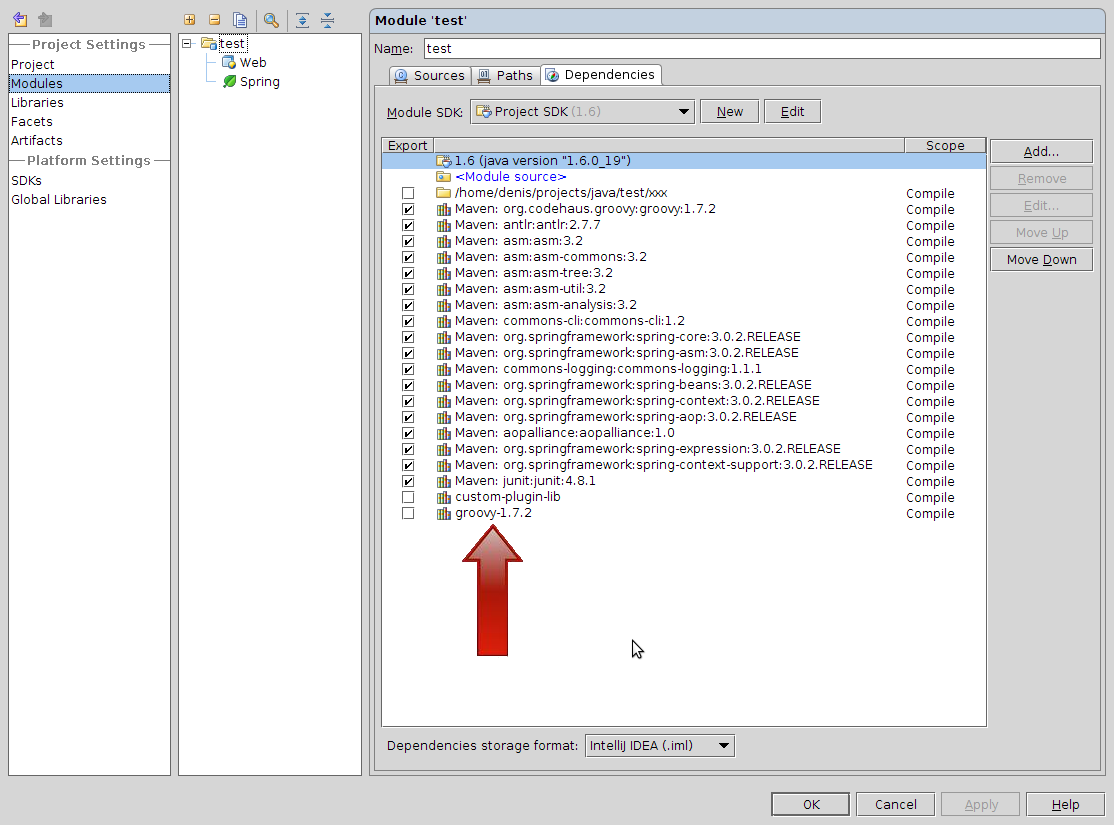Viewport: 1114px width, 825px height.
Task: Switch to the Paths tab
Action: click(x=505, y=75)
